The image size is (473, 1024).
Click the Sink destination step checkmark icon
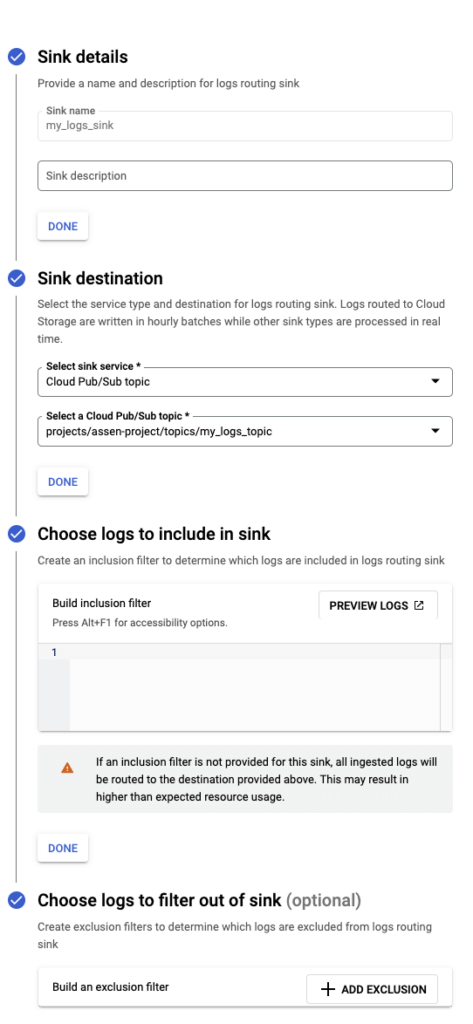(16, 278)
